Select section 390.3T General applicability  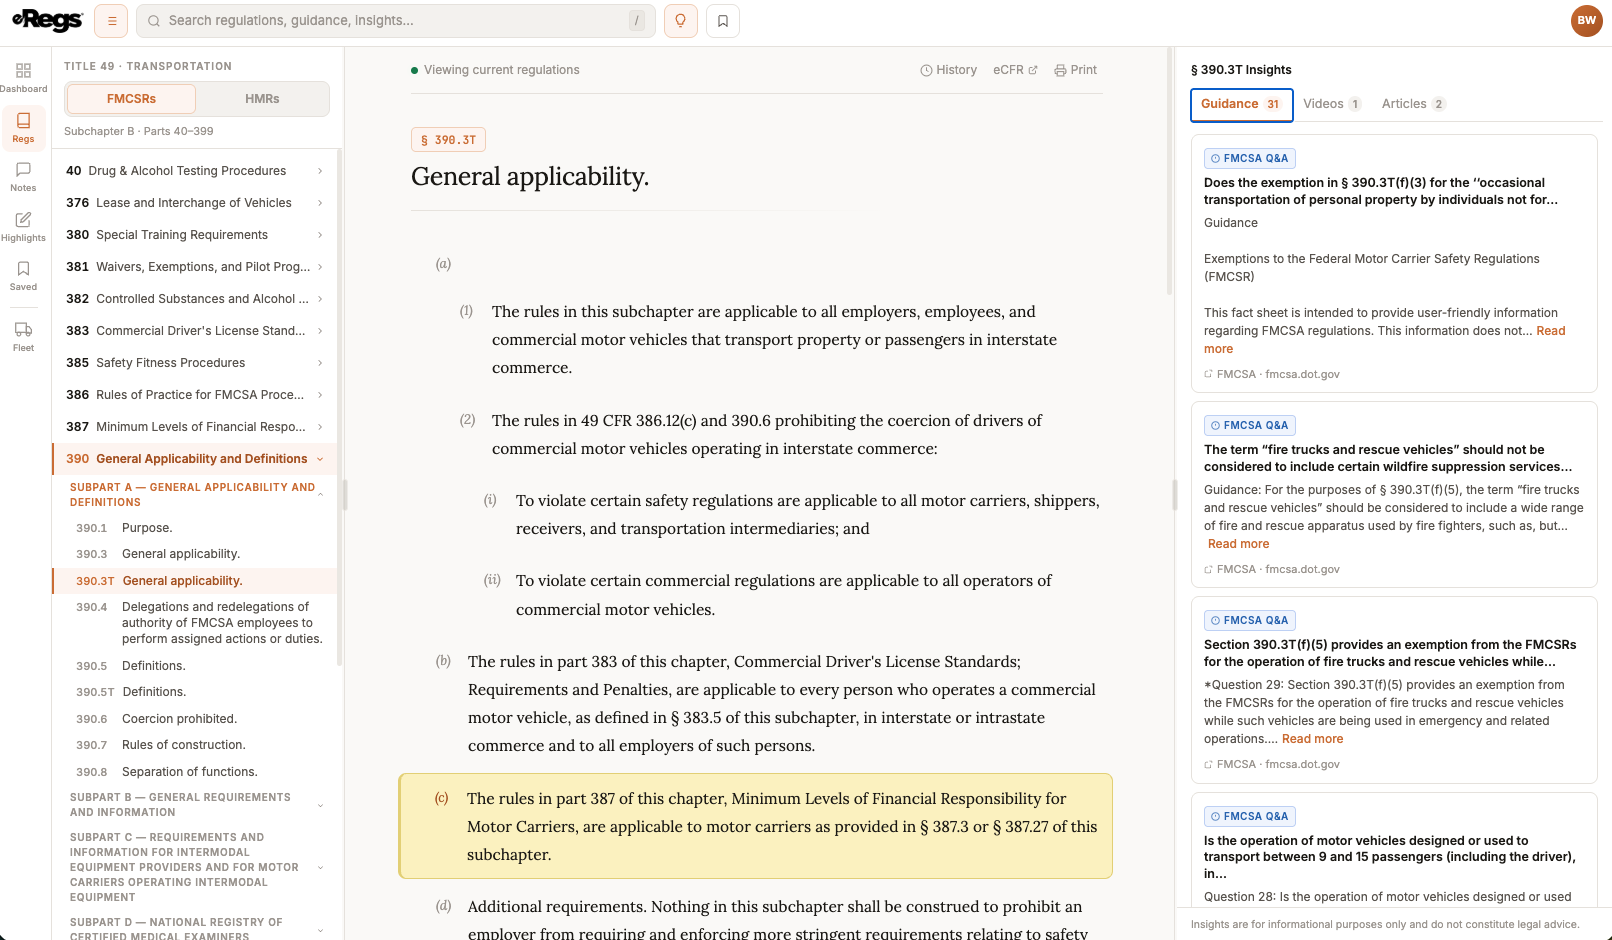[195, 581]
